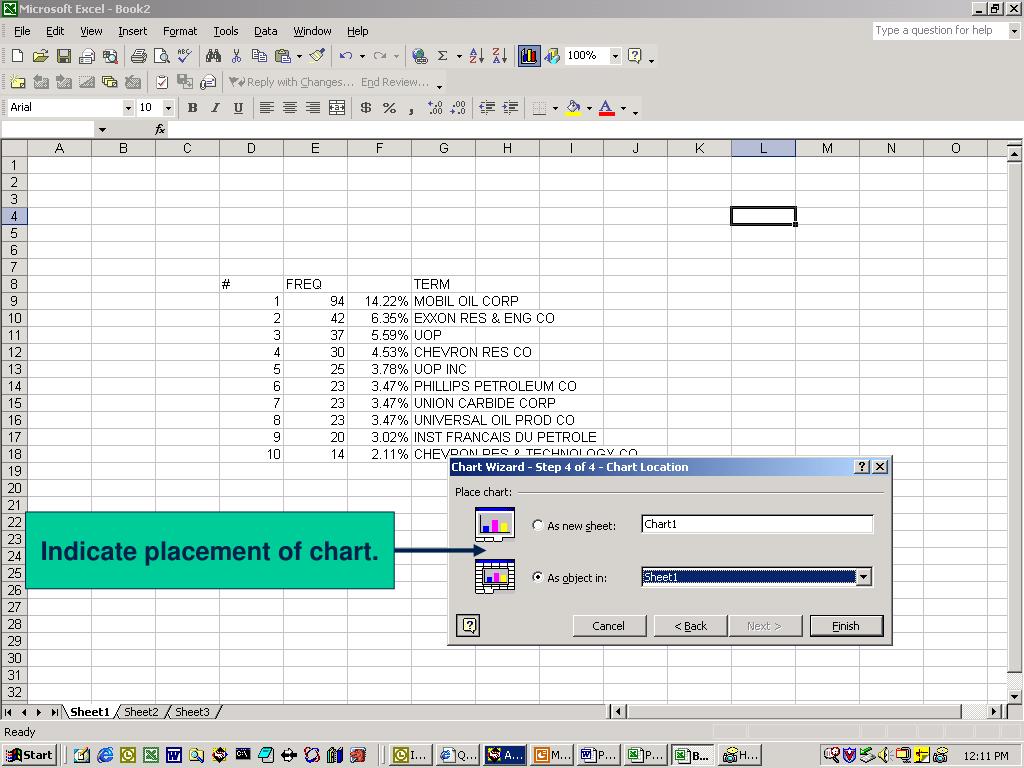Undo the last action
The image size is (1024, 768).
point(345,56)
